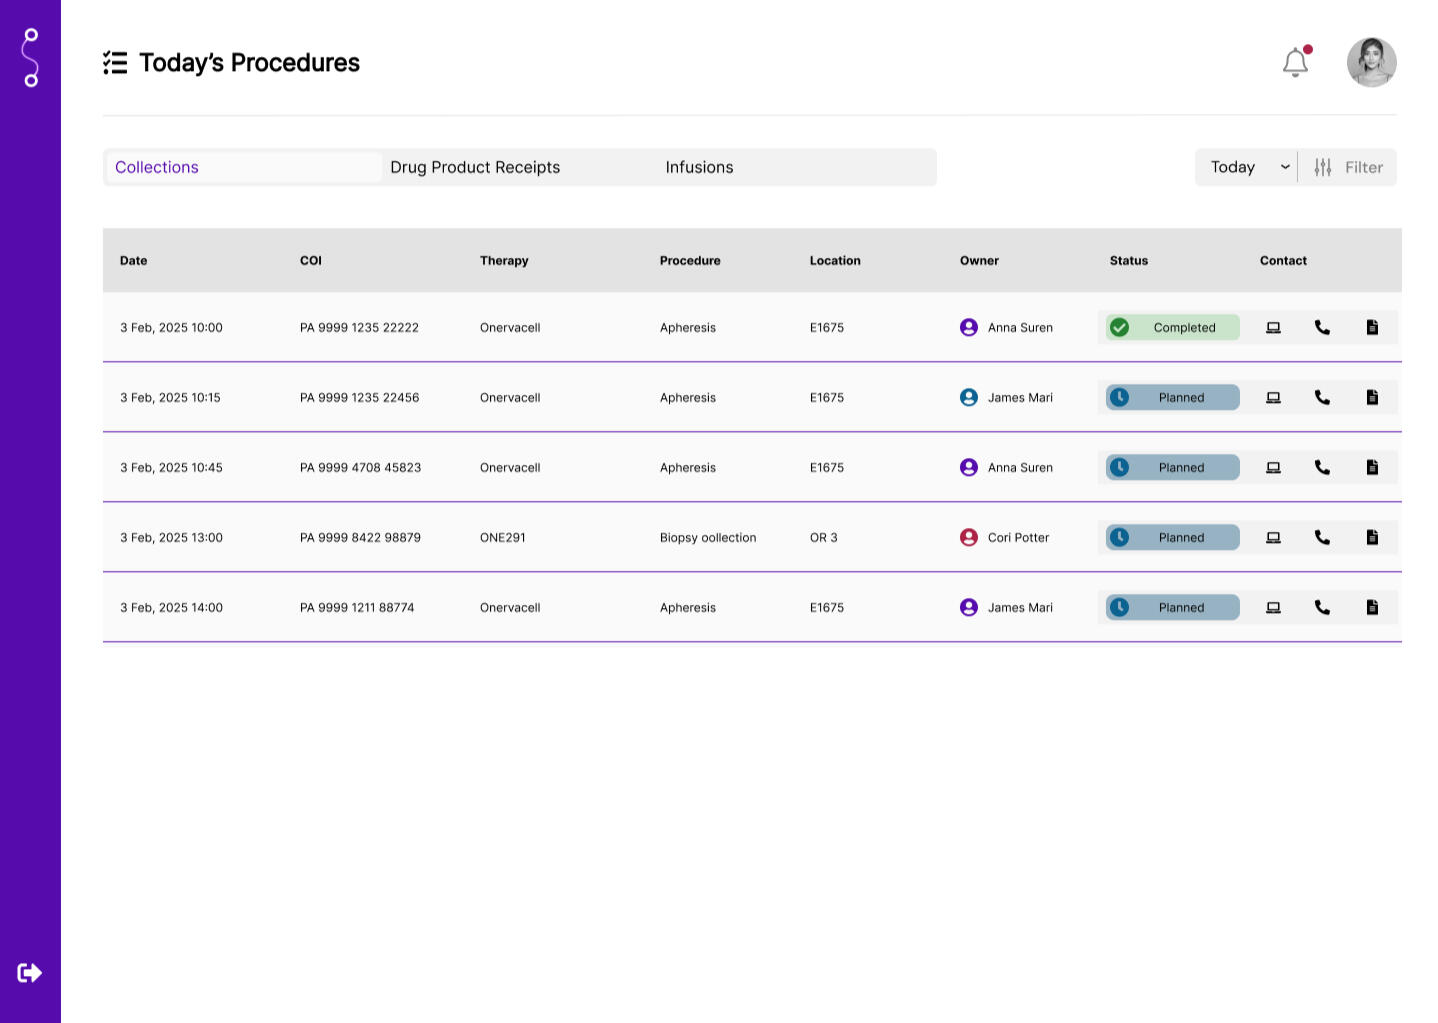Viewport: 1438px width, 1023px height.
Task: Click Cori Potter's red owner avatar icon
Action: tap(968, 537)
